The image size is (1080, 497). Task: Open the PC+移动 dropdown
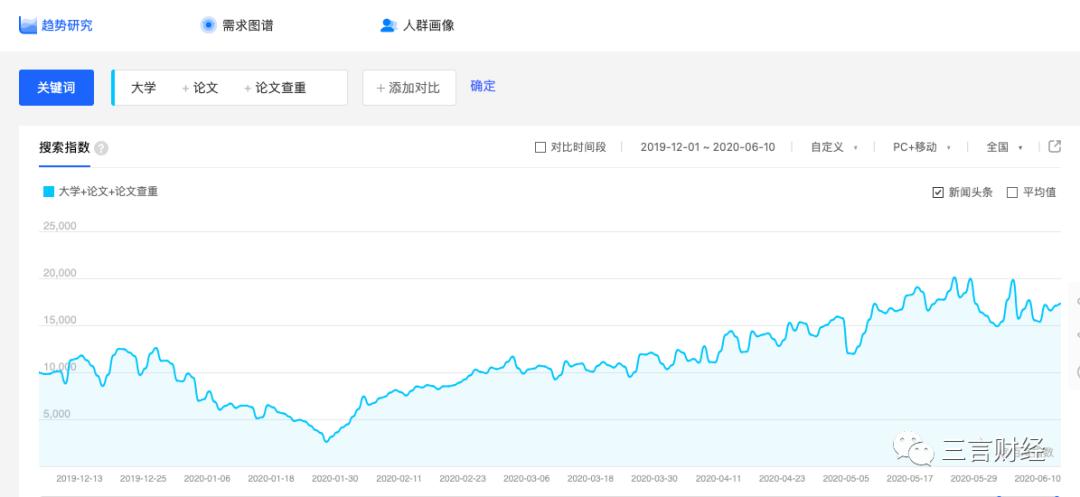(922, 147)
